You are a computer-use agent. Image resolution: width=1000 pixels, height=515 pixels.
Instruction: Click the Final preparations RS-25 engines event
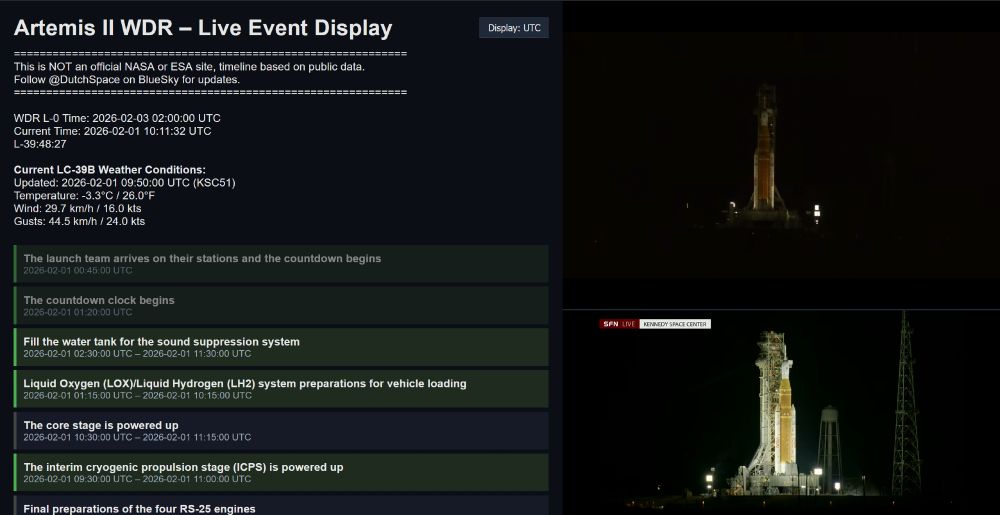[281, 506]
